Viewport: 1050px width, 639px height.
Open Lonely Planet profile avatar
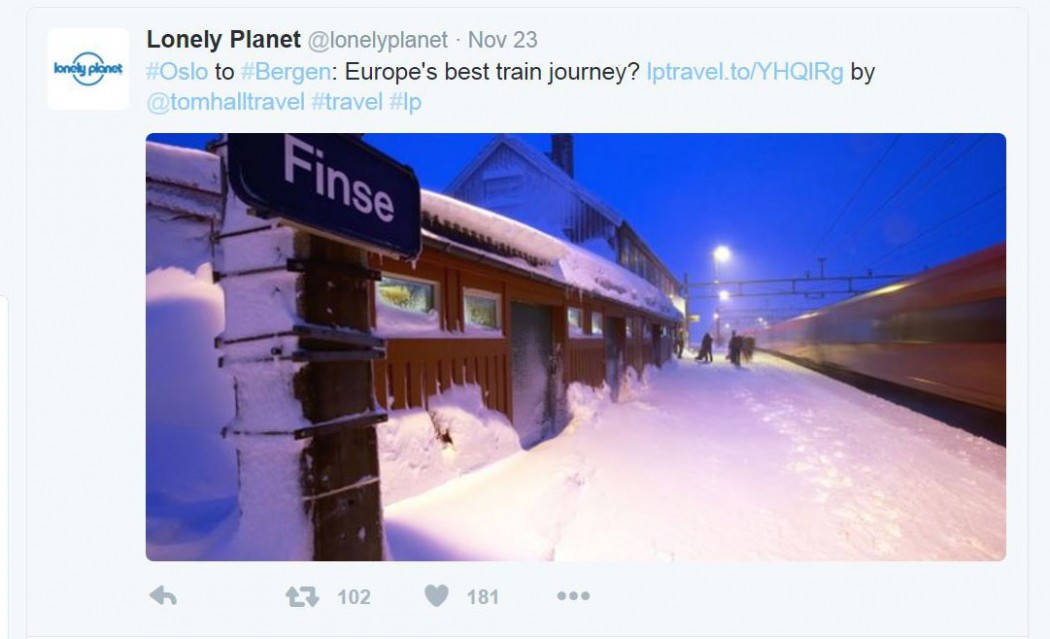click(88, 68)
